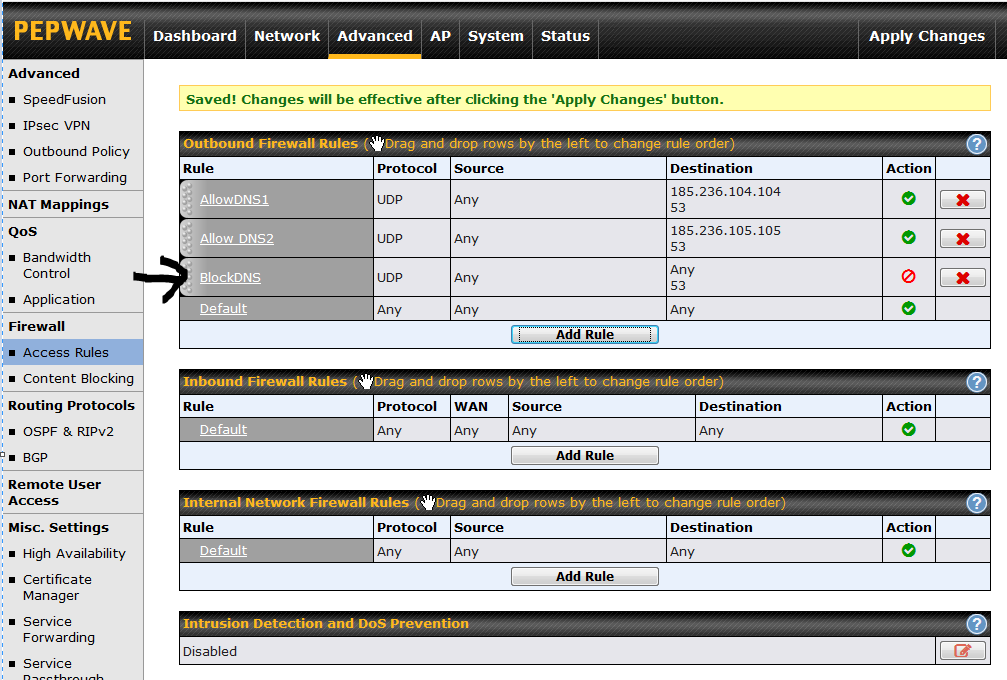Edit Intrusion Detection settings via pencil icon
The image size is (1007, 680).
961,650
